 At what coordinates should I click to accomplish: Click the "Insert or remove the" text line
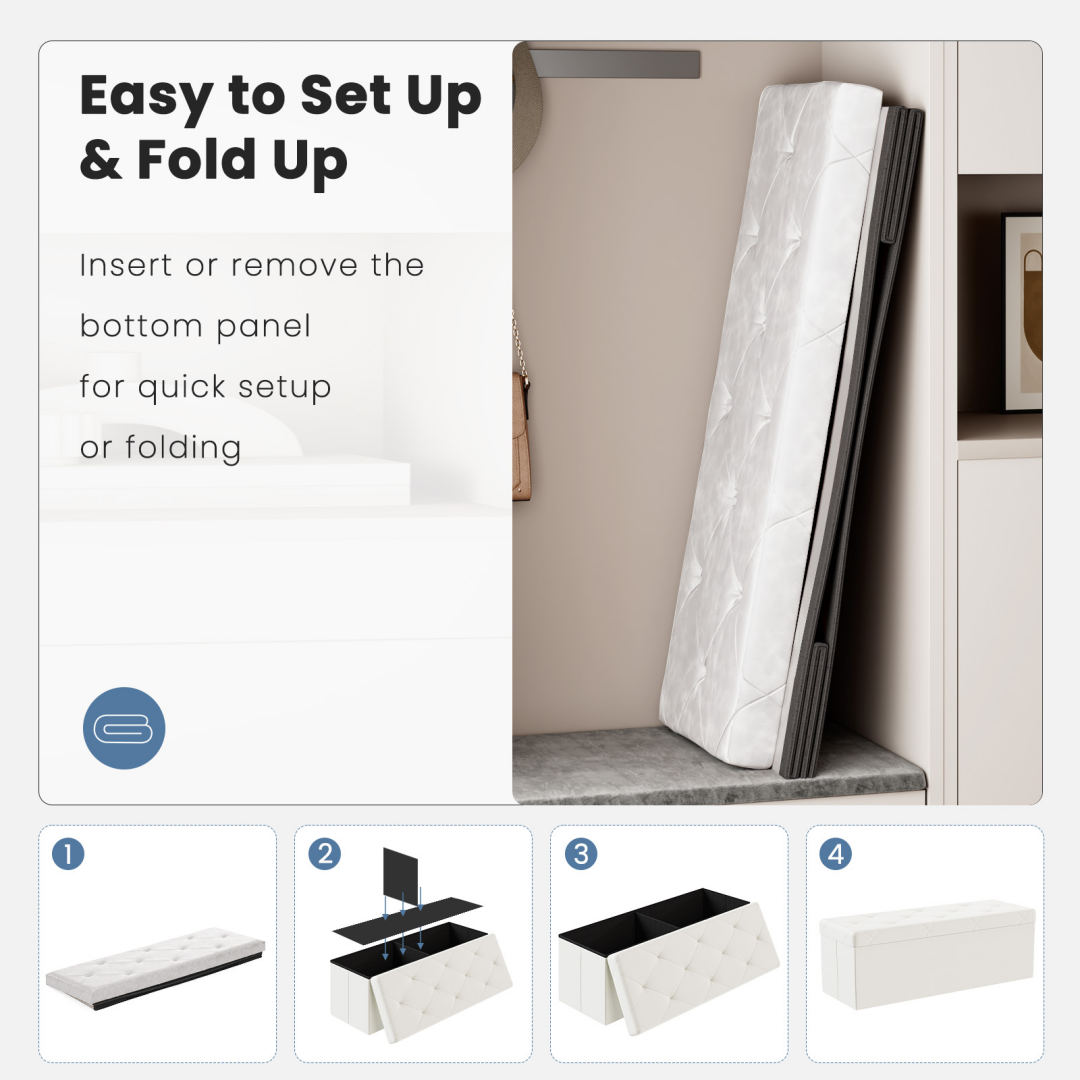[x=251, y=265]
